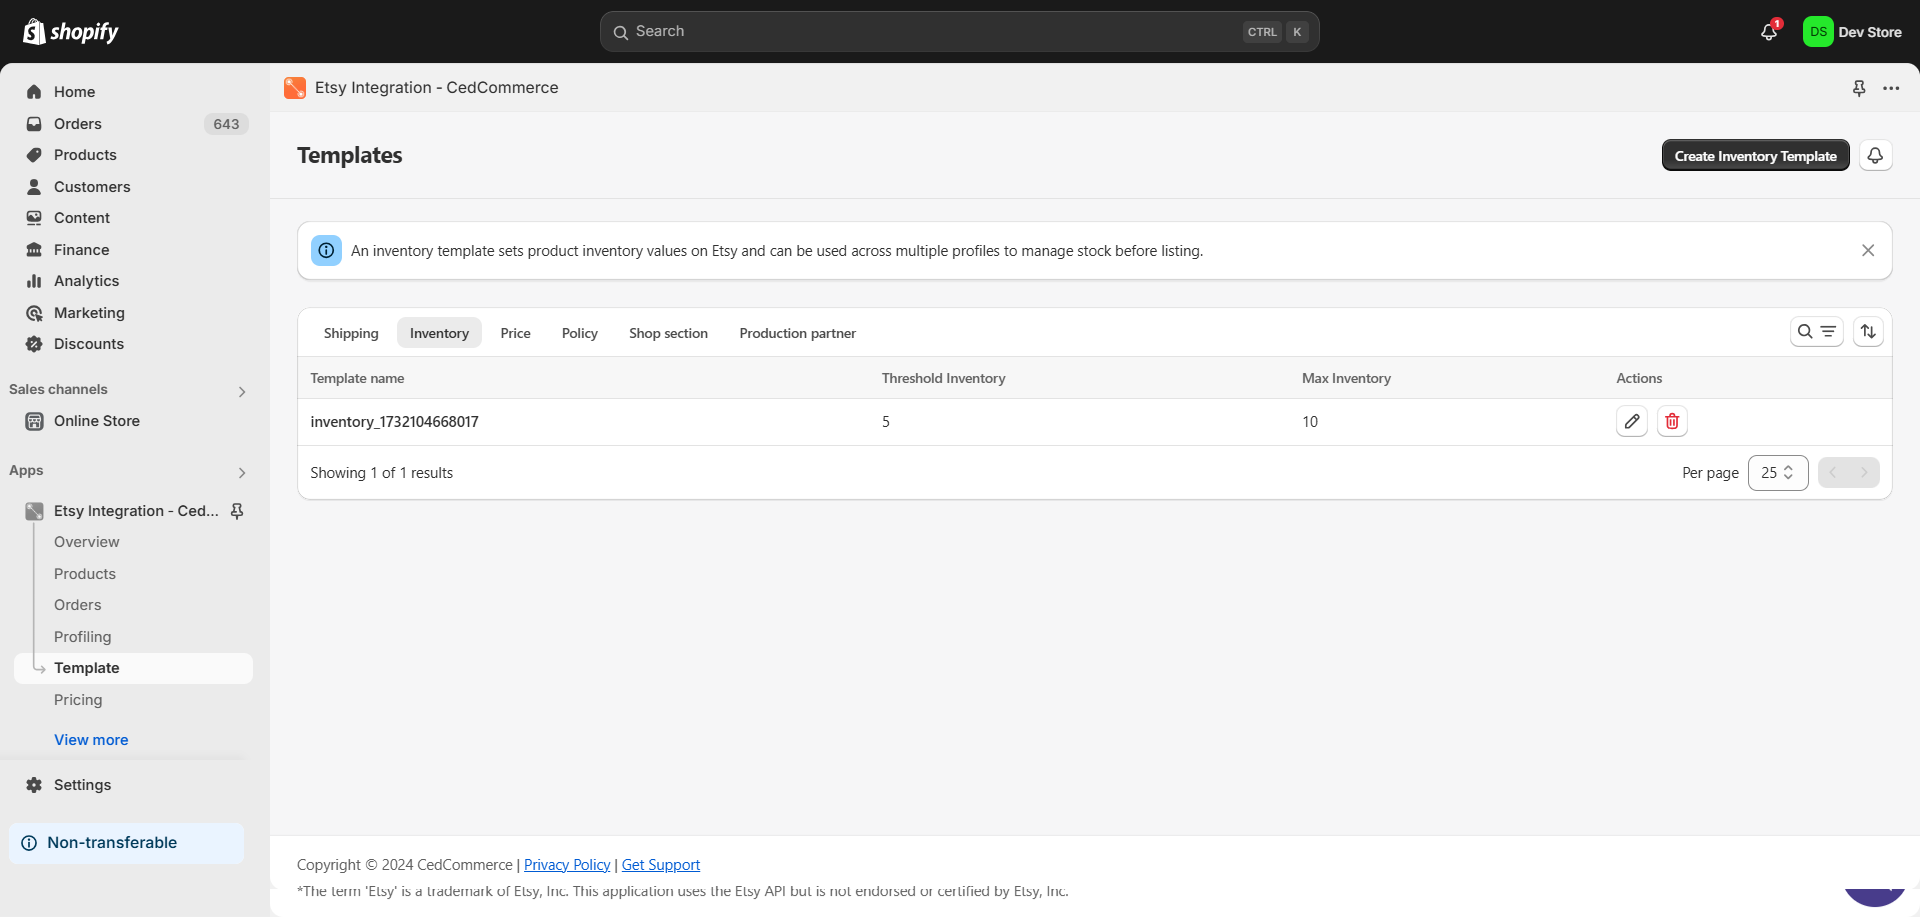The width and height of the screenshot is (1920, 917).
Task: Open the Etsy app Products page
Action: tap(85, 574)
